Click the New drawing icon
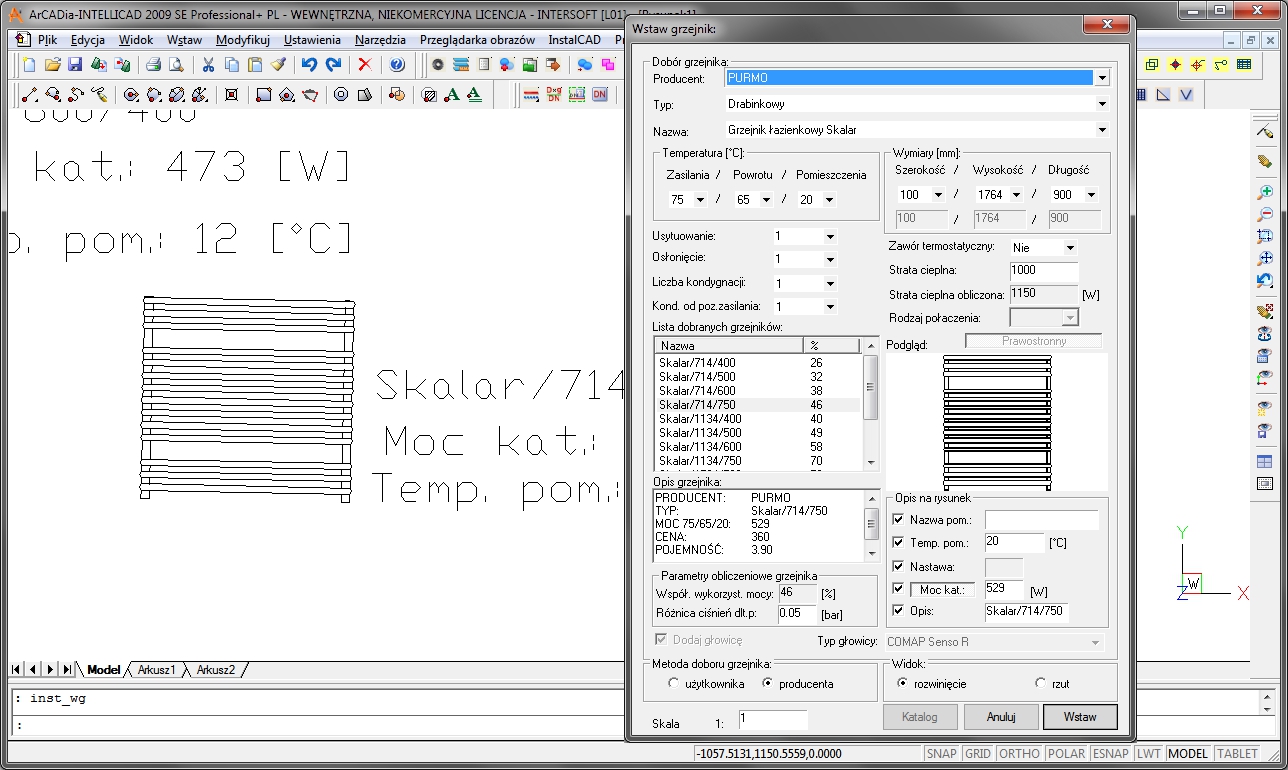The height and width of the screenshot is (770, 1288). click(29, 65)
